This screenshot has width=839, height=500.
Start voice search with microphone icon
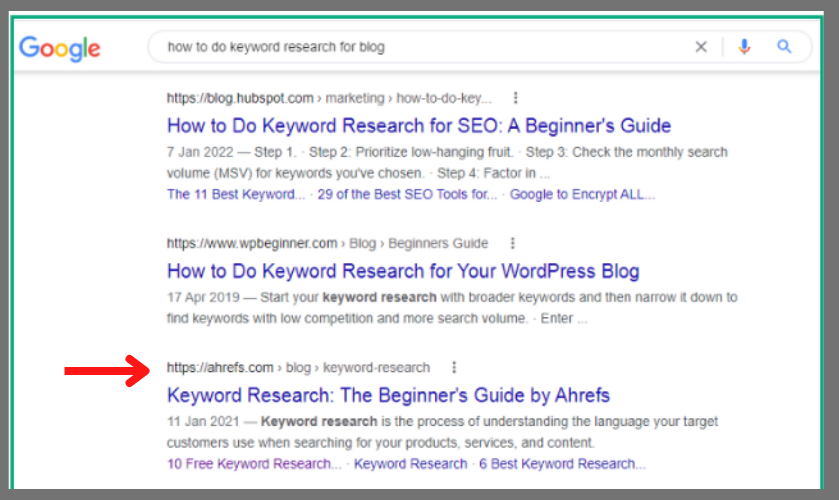(x=744, y=47)
